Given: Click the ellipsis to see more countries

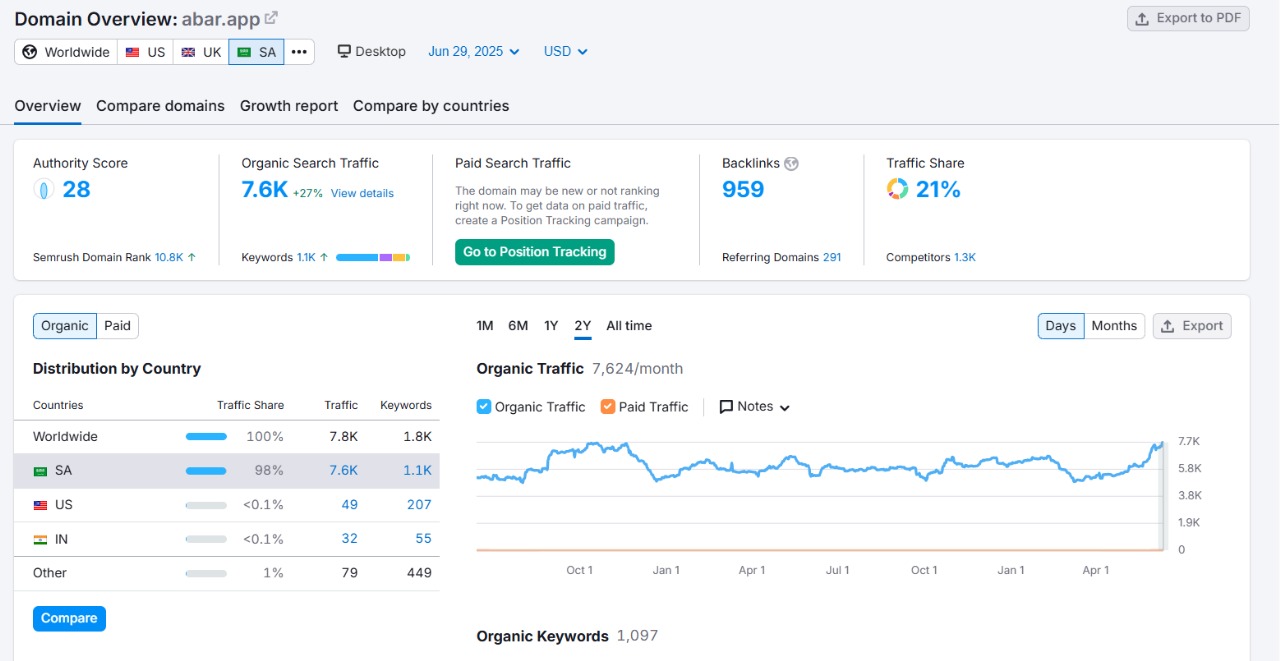Looking at the screenshot, I should pos(299,51).
